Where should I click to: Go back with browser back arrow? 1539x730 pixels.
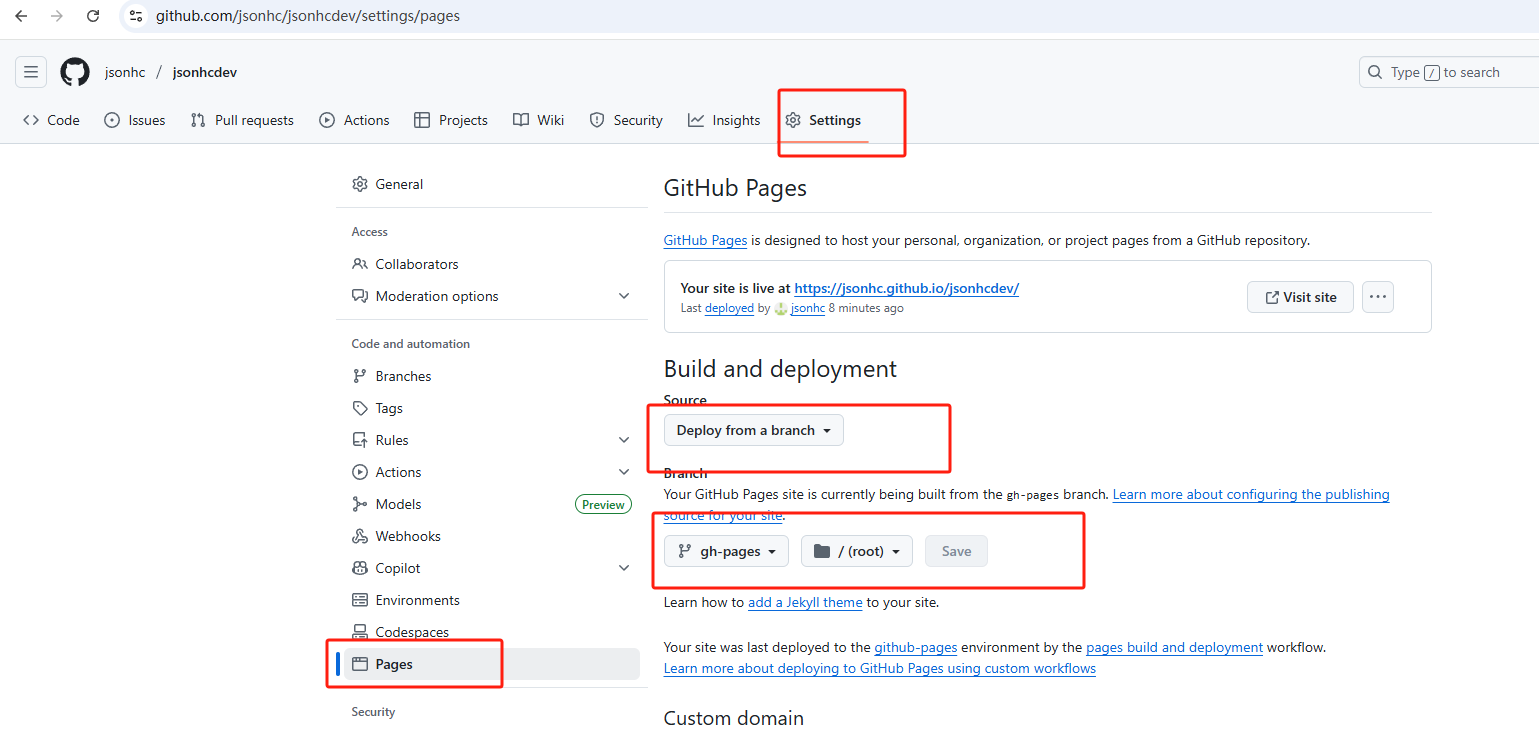click(x=21, y=16)
